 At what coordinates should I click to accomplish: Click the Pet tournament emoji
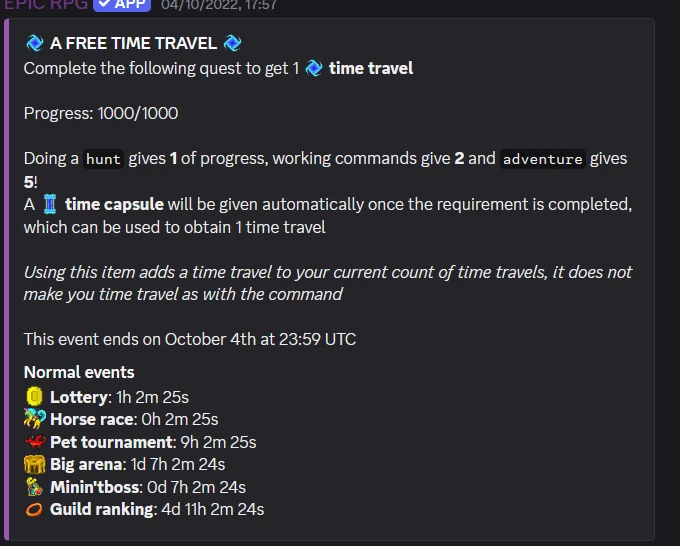pyautogui.click(x=34, y=442)
